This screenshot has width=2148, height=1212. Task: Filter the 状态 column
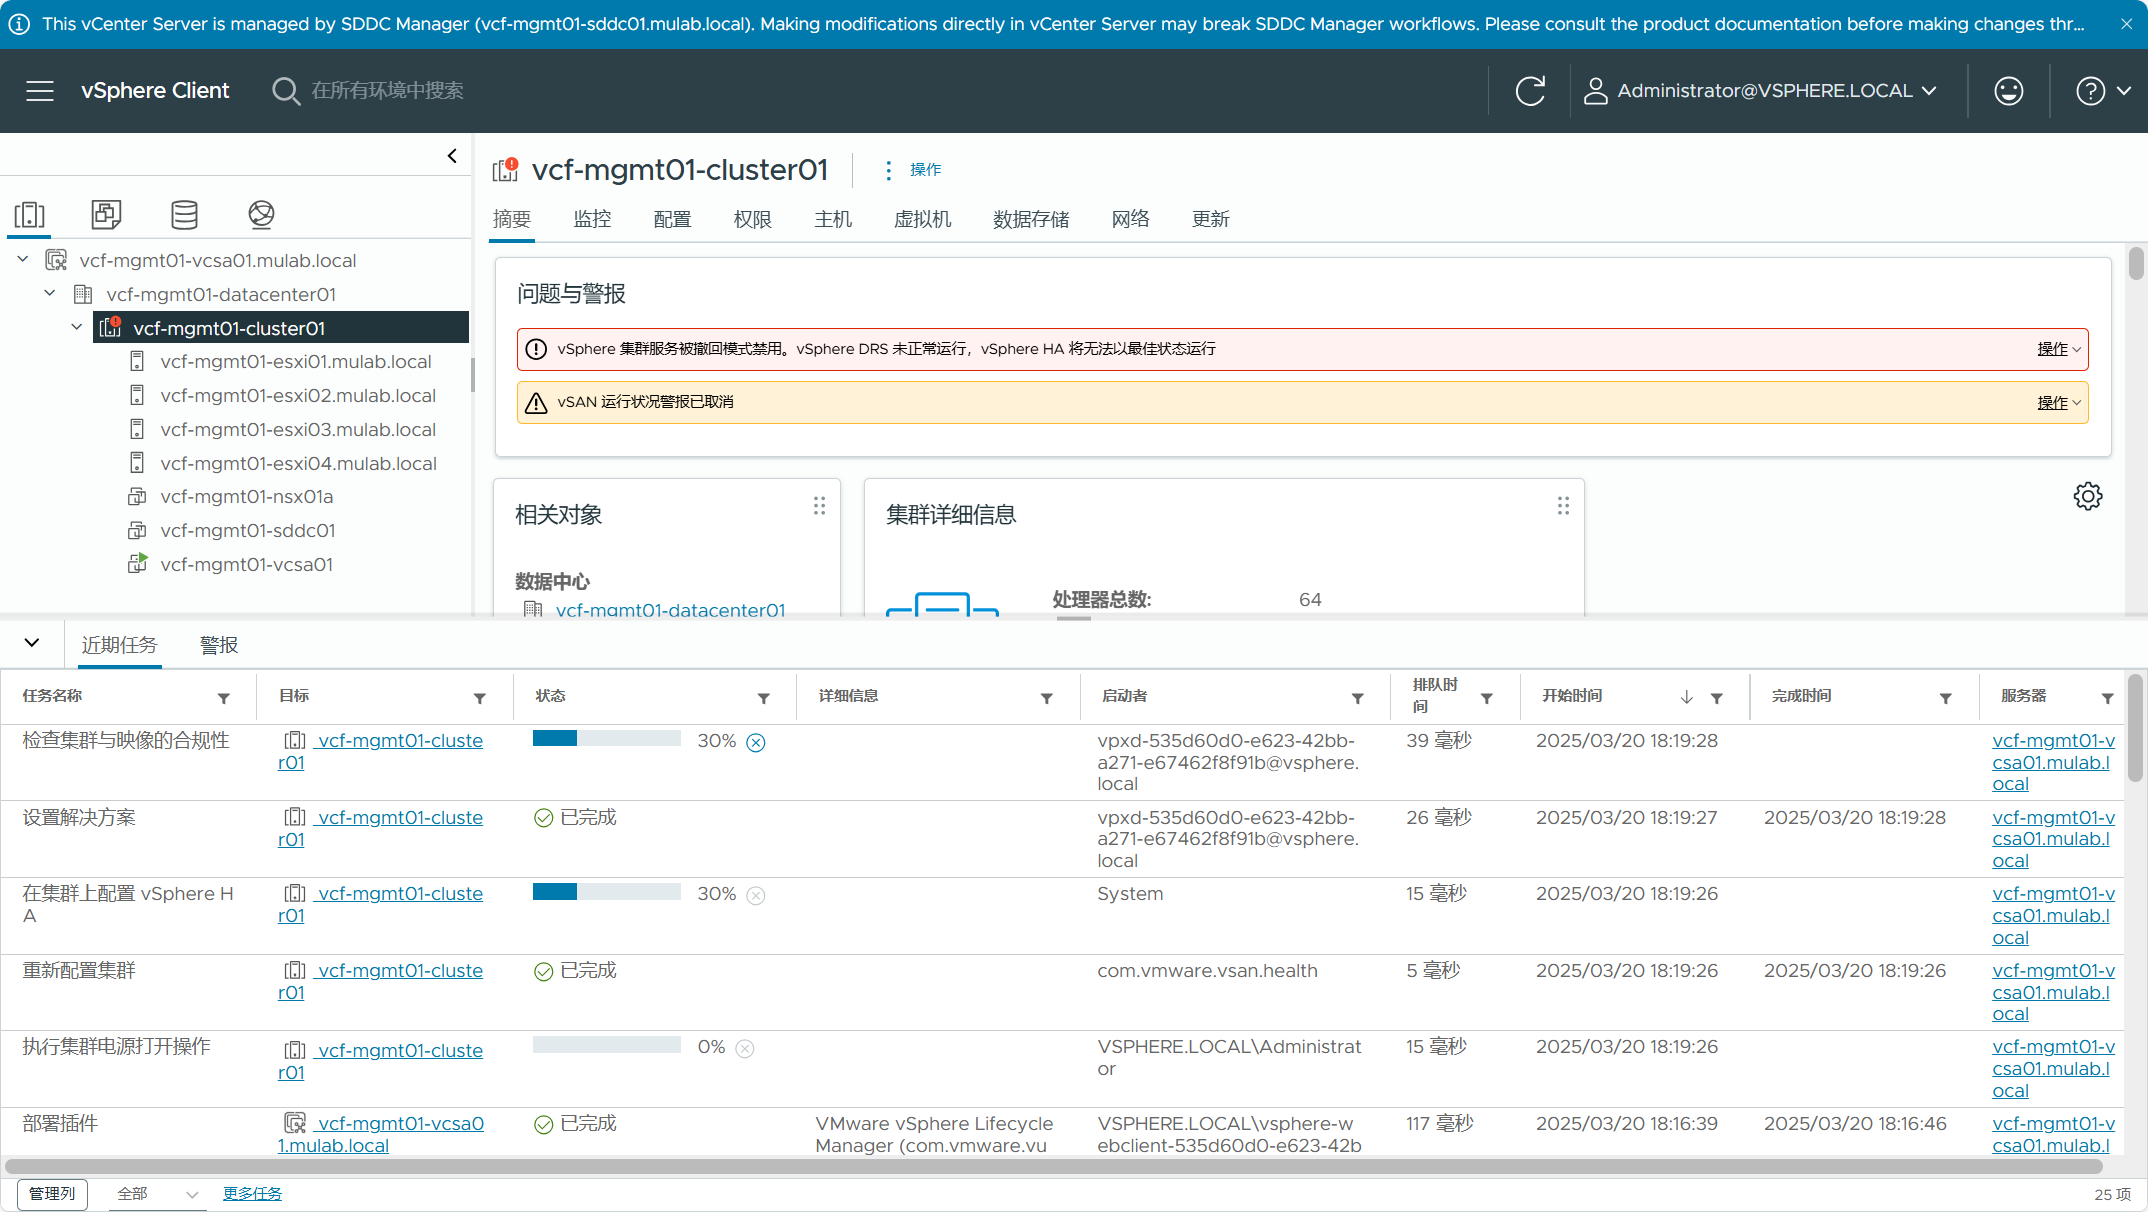tap(764, 698)
